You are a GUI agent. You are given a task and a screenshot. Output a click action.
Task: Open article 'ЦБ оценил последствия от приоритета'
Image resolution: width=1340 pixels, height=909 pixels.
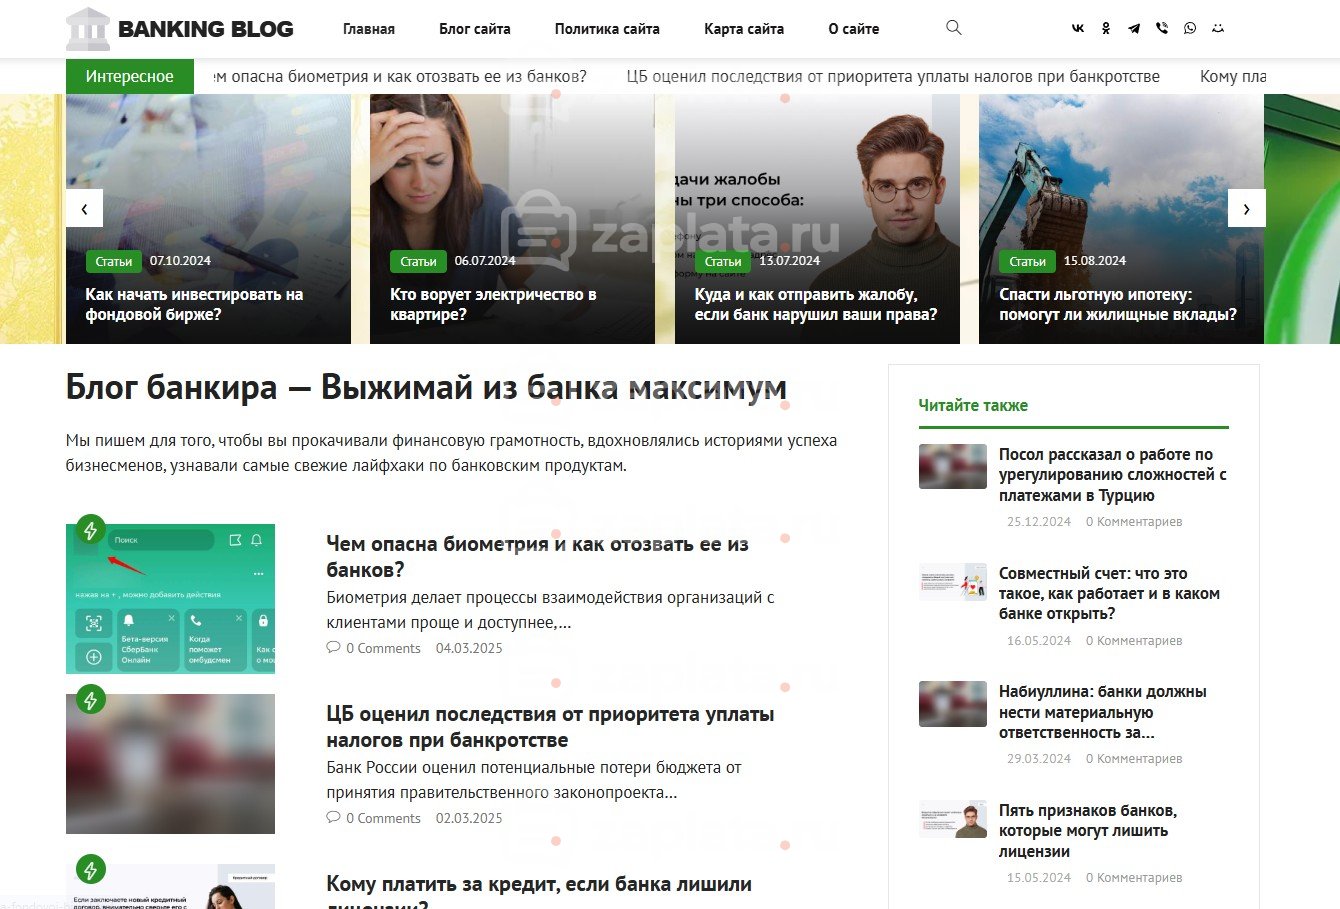pos(550,727)
